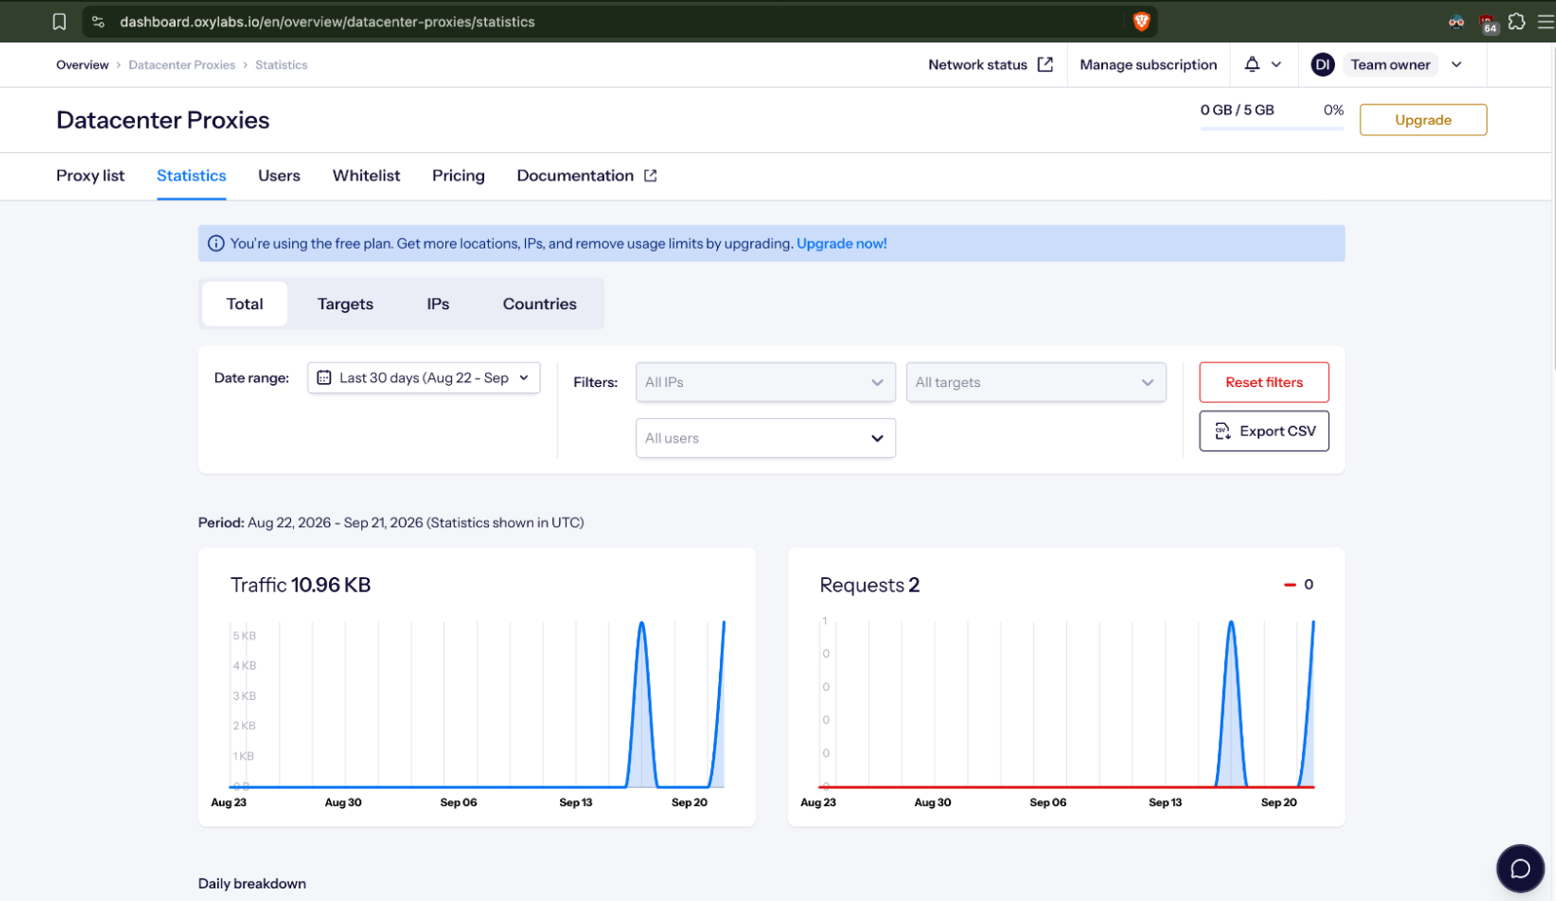Open the All users filter dropdown
The image size is (1556, 901).
765,438
